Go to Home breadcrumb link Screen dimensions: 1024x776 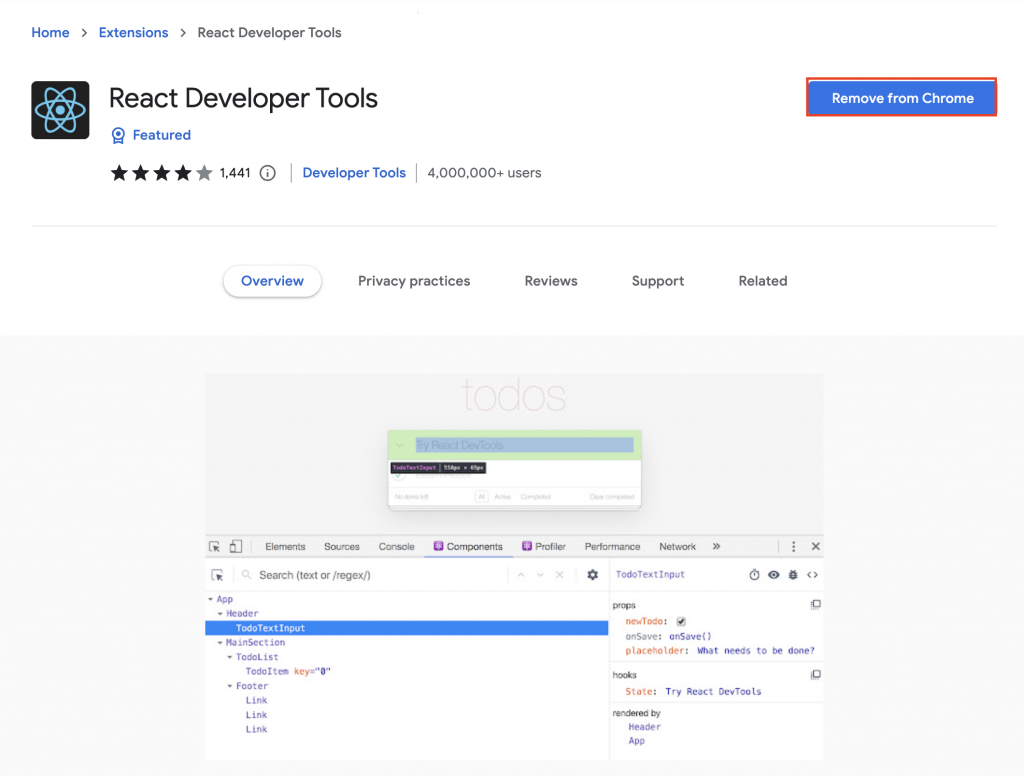pos(50,33)
